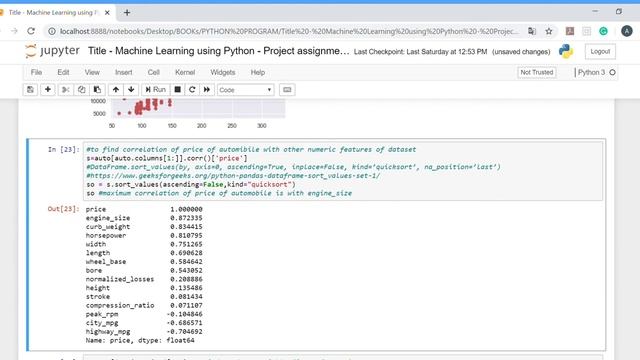
Task: Copy selected cells icon
Action: click(81, 90)
